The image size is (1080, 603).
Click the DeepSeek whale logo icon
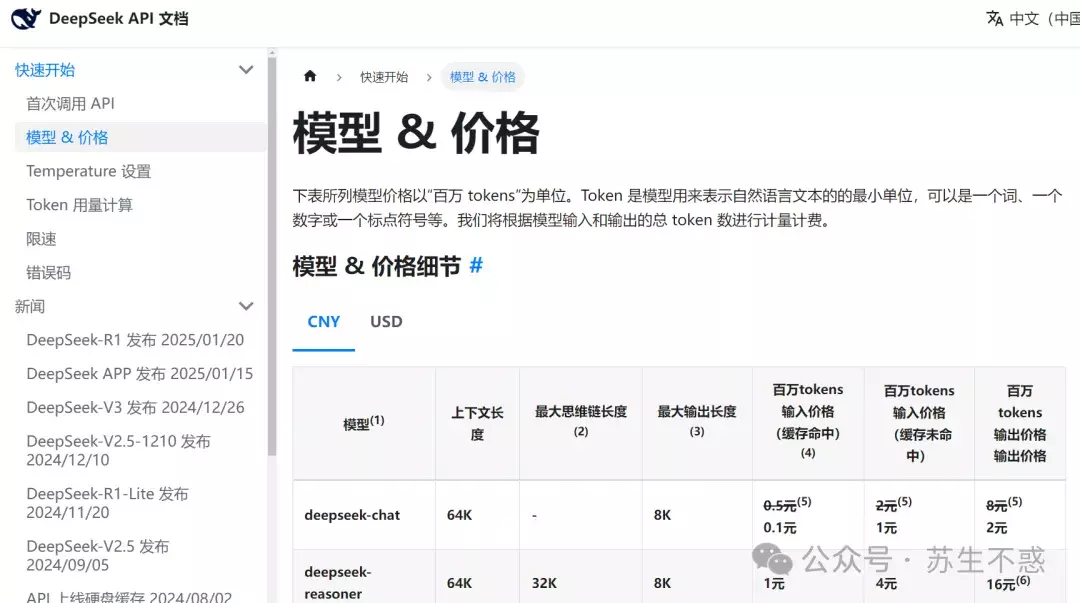click(x=25, y=18)
